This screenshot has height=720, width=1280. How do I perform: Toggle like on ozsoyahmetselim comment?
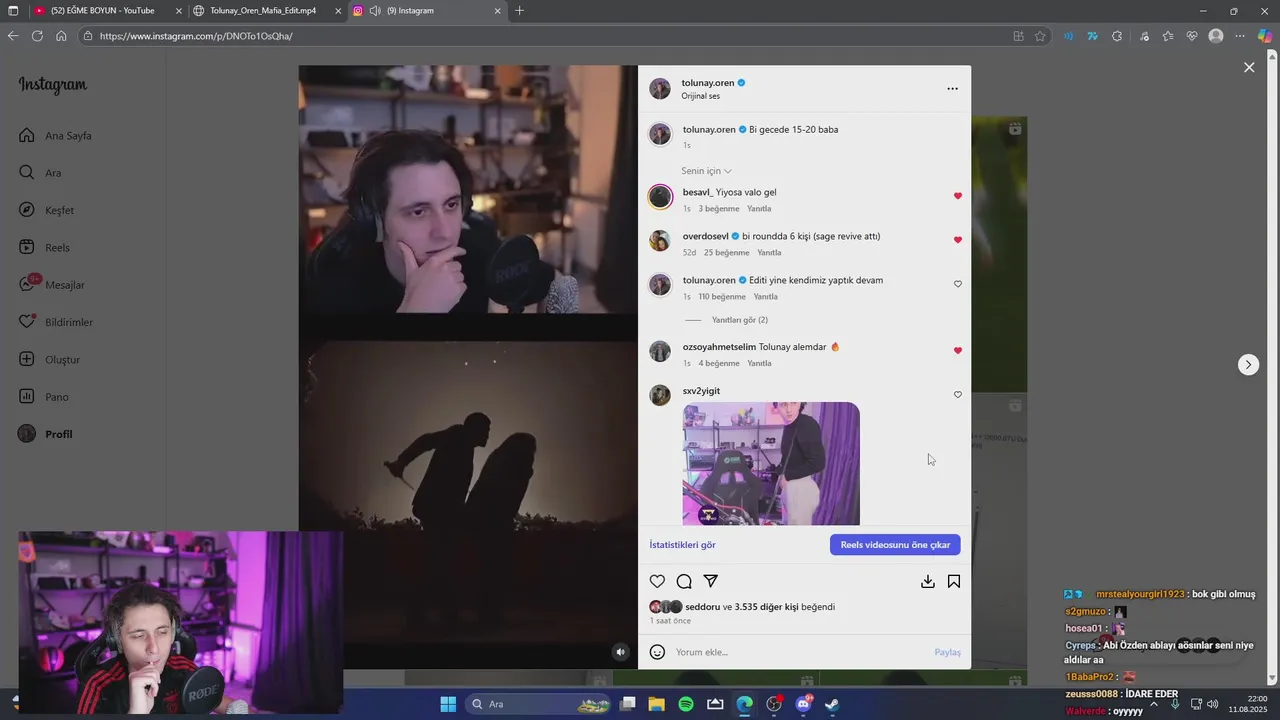(x=957, y=351)
